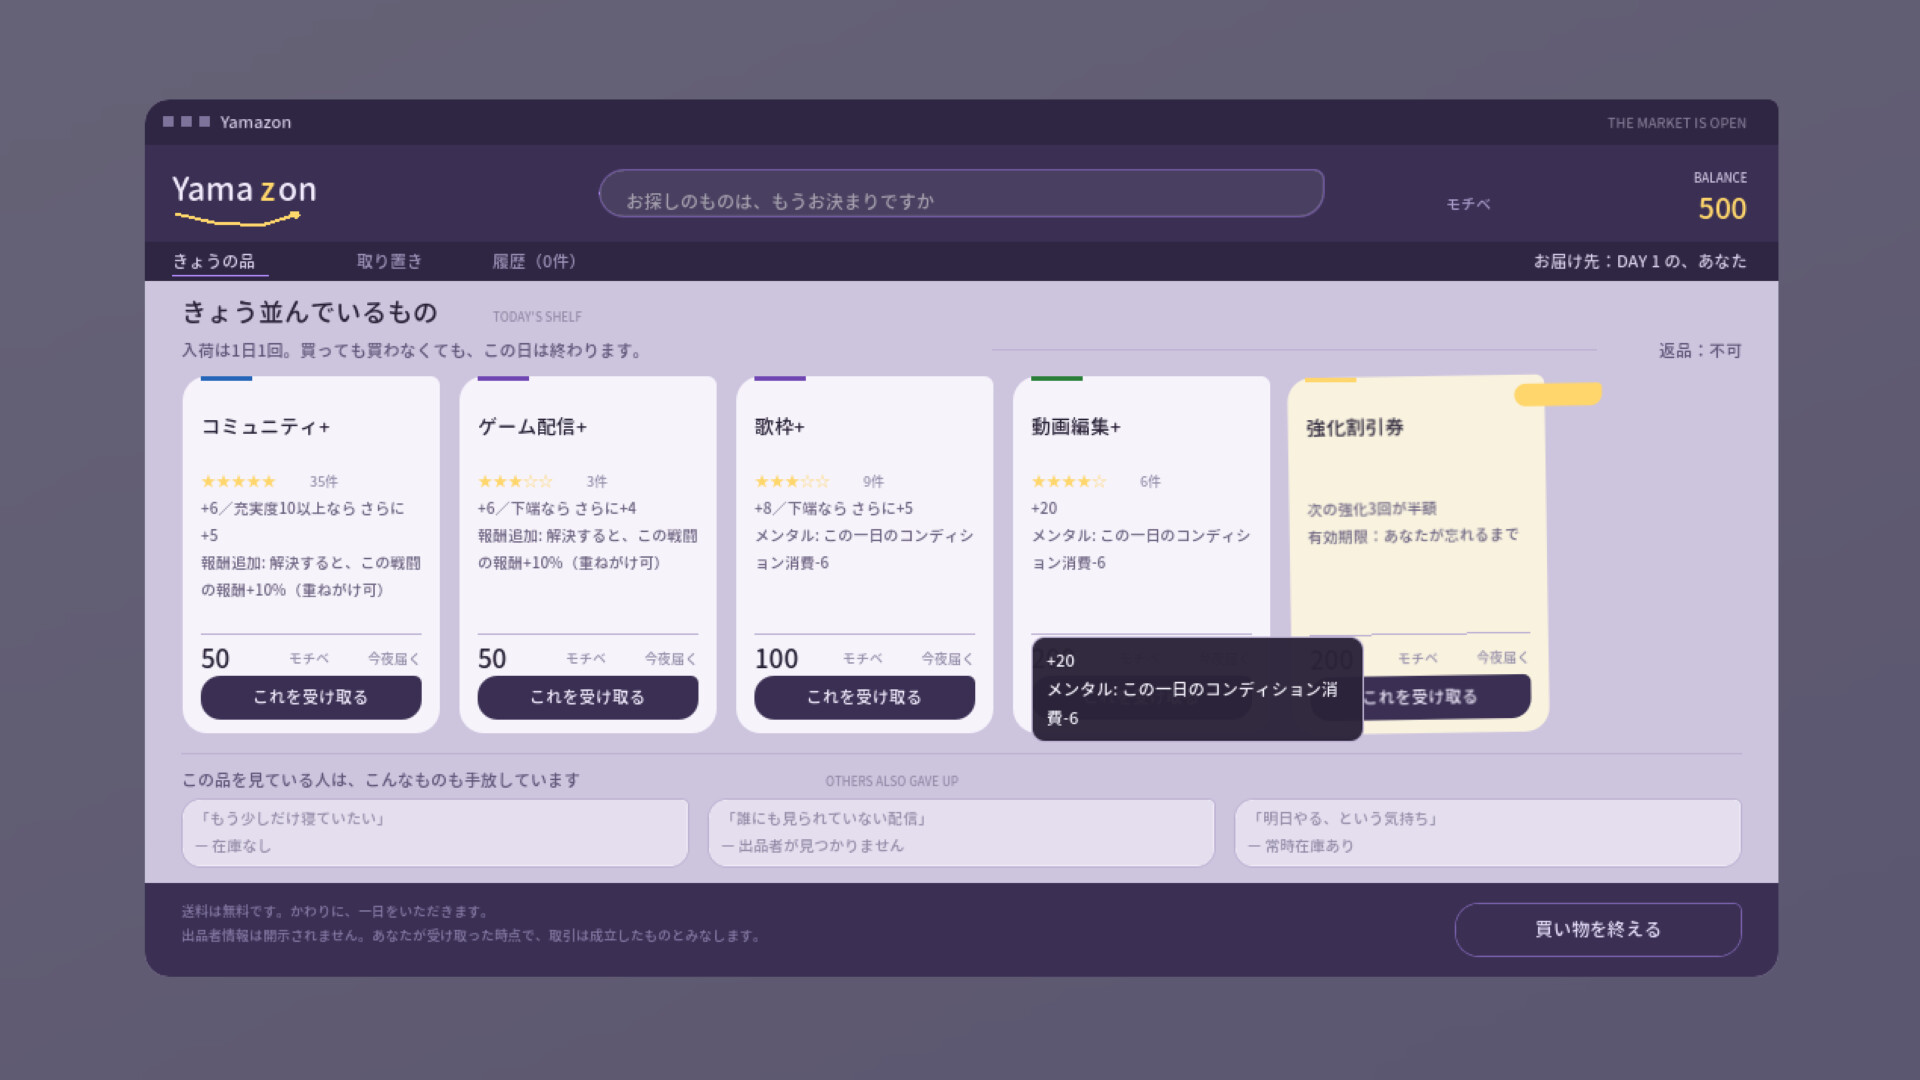Open 「明日やる、という気持ち」 suggestion
The image size is (1920, 1080).
[1488, 832]
